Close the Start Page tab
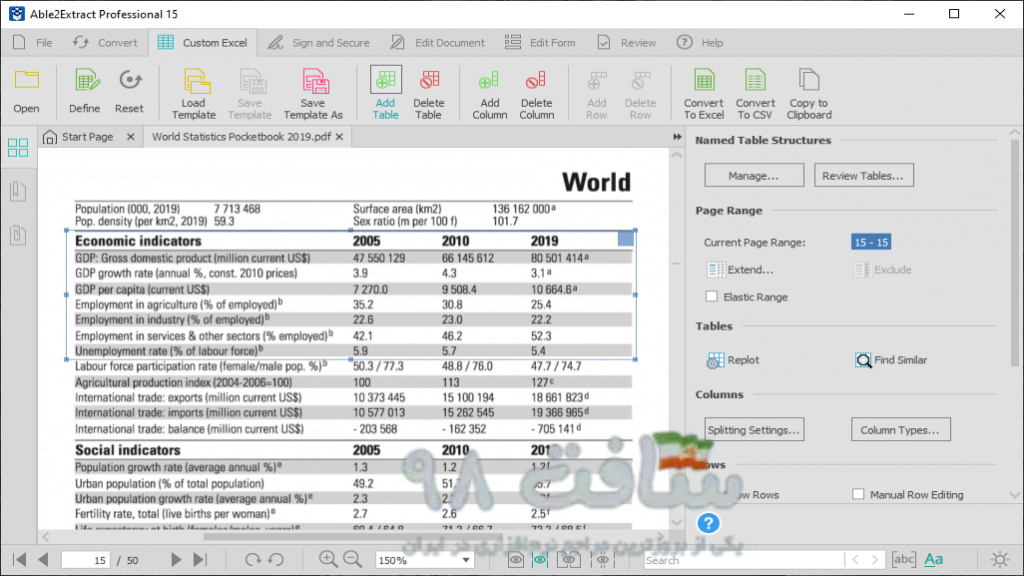This screenshot has height=576, width=1024. pos(131,136)
